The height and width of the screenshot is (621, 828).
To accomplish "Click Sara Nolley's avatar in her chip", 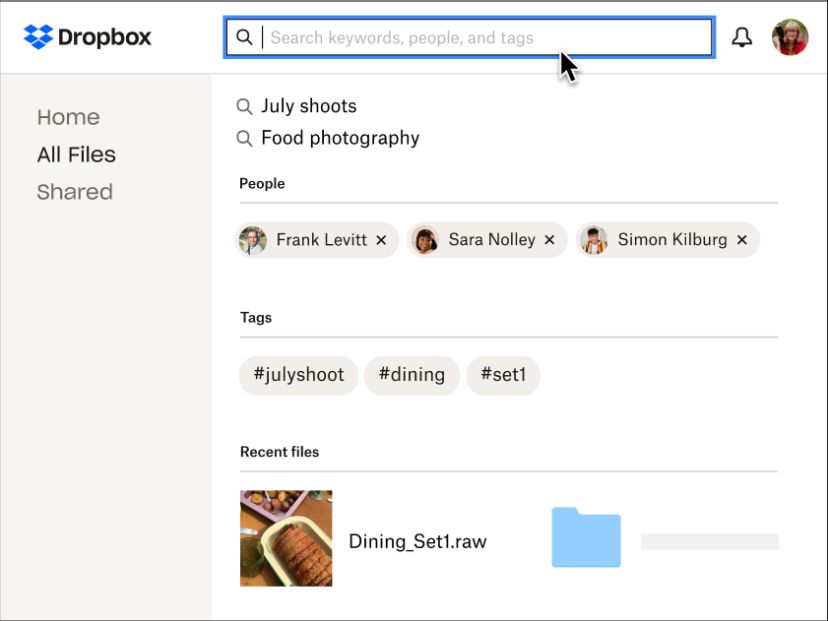I will pyautogui.click(x=425, y=240).
